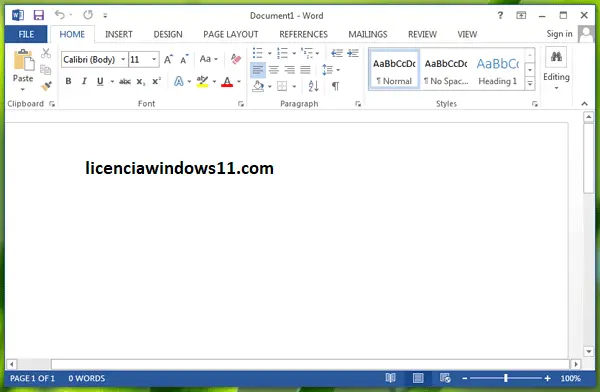
Task: Save the document using the floppy icon
Action: [x=39, y=15]
